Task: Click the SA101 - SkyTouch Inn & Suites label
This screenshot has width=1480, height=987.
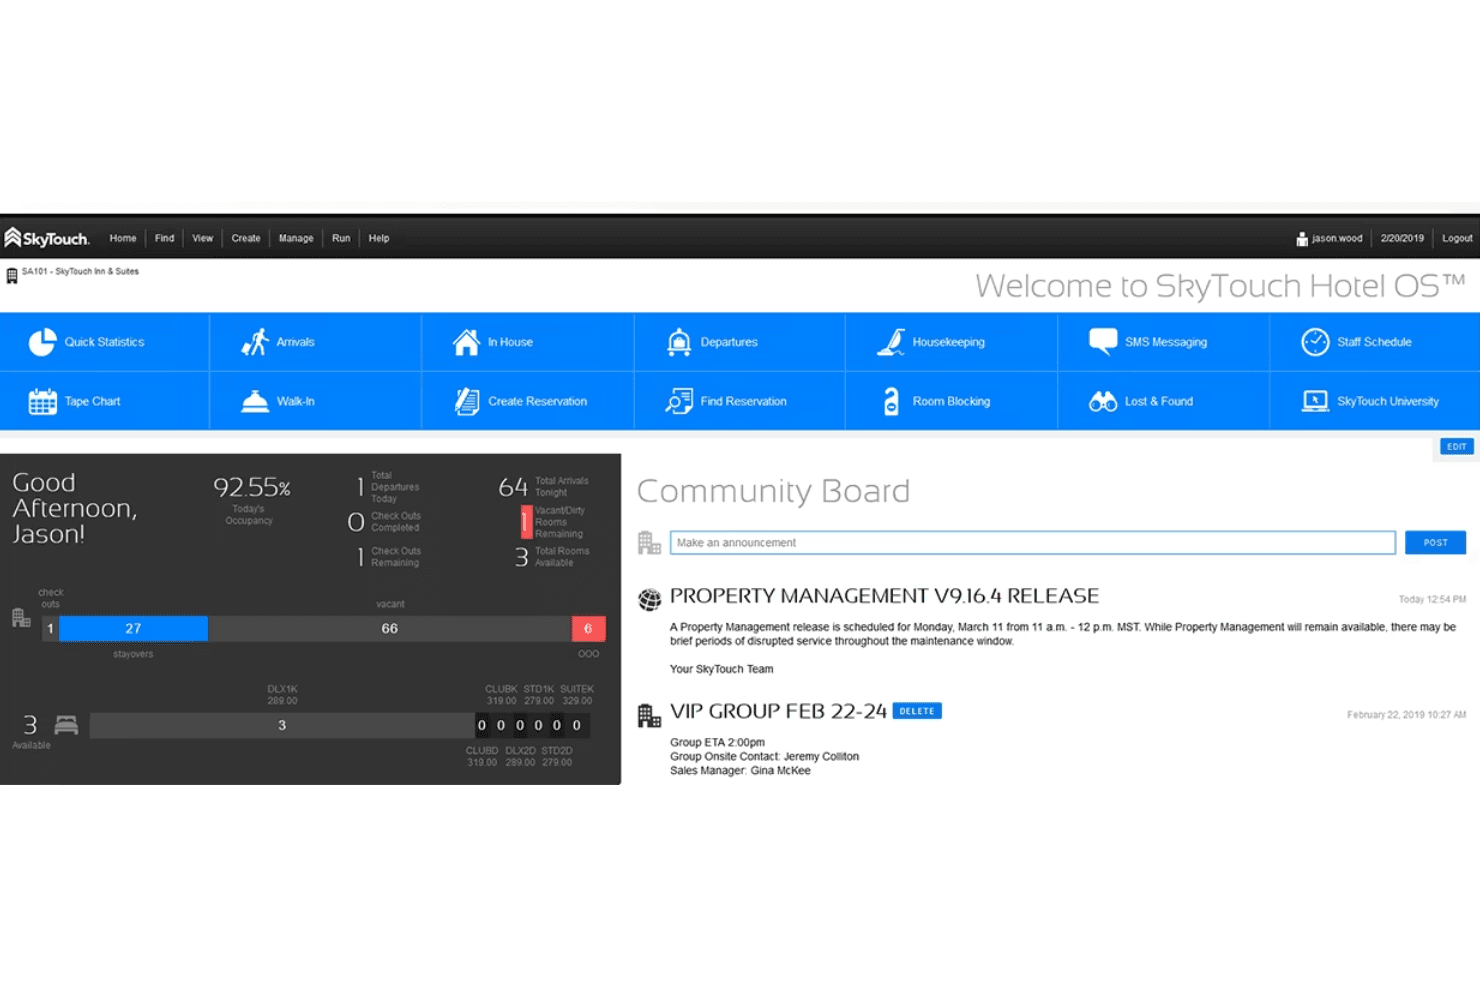Action: tap(80, 271)
